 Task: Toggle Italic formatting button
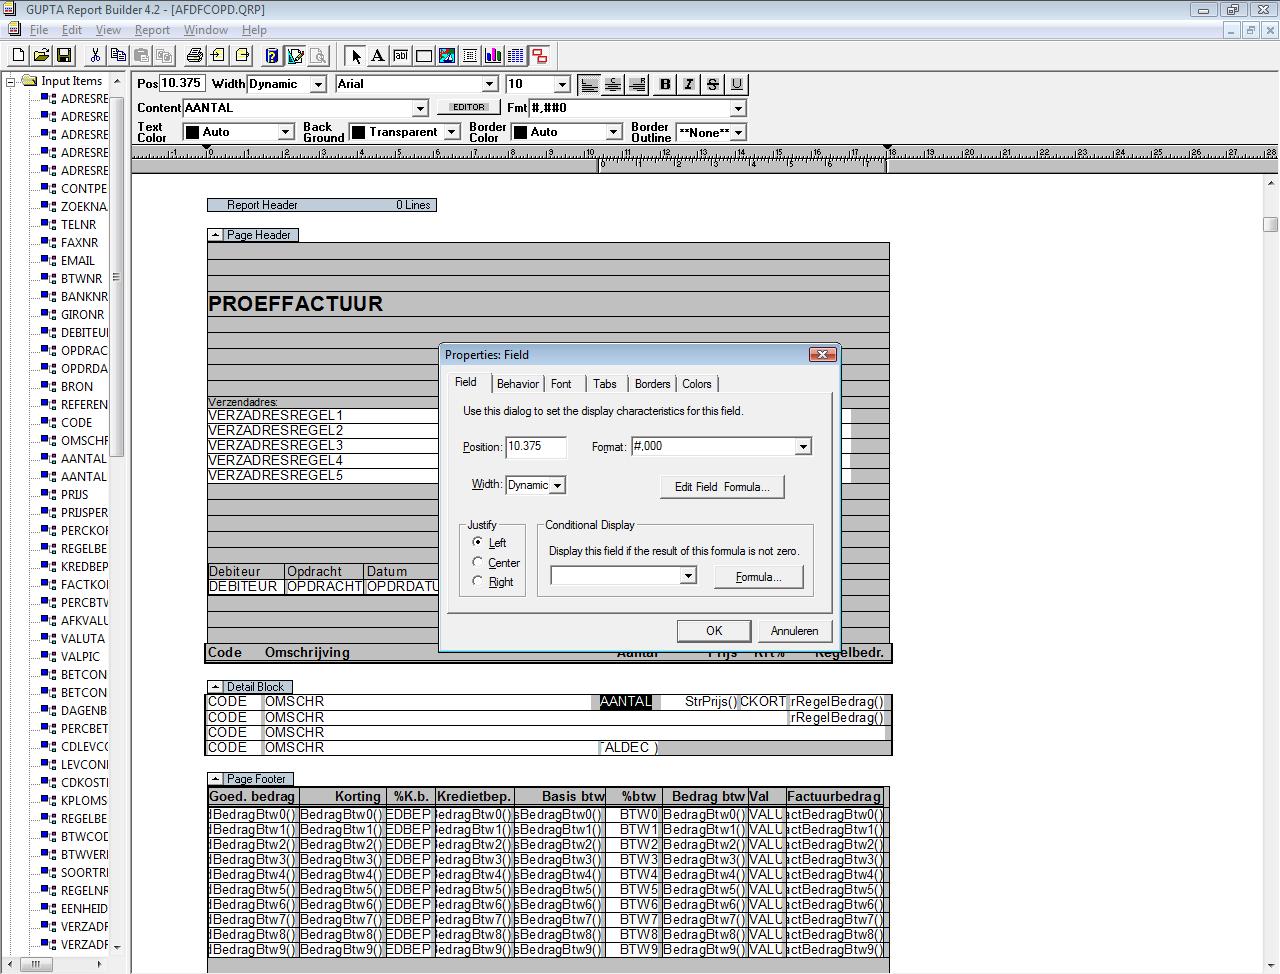point(689,85)
